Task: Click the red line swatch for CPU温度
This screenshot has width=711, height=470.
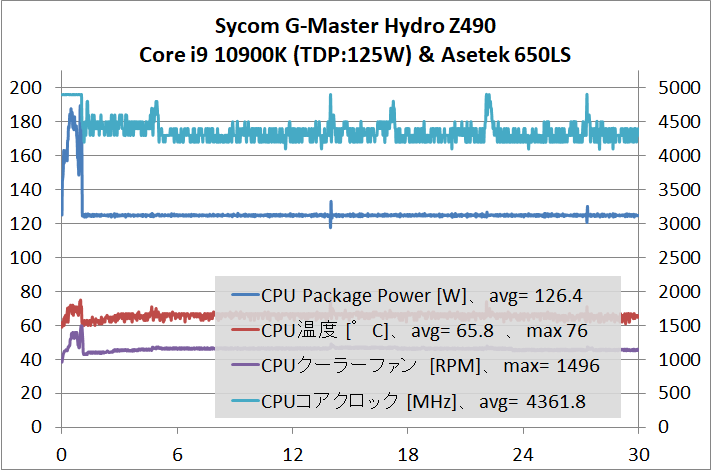Action: click(245, 329)
